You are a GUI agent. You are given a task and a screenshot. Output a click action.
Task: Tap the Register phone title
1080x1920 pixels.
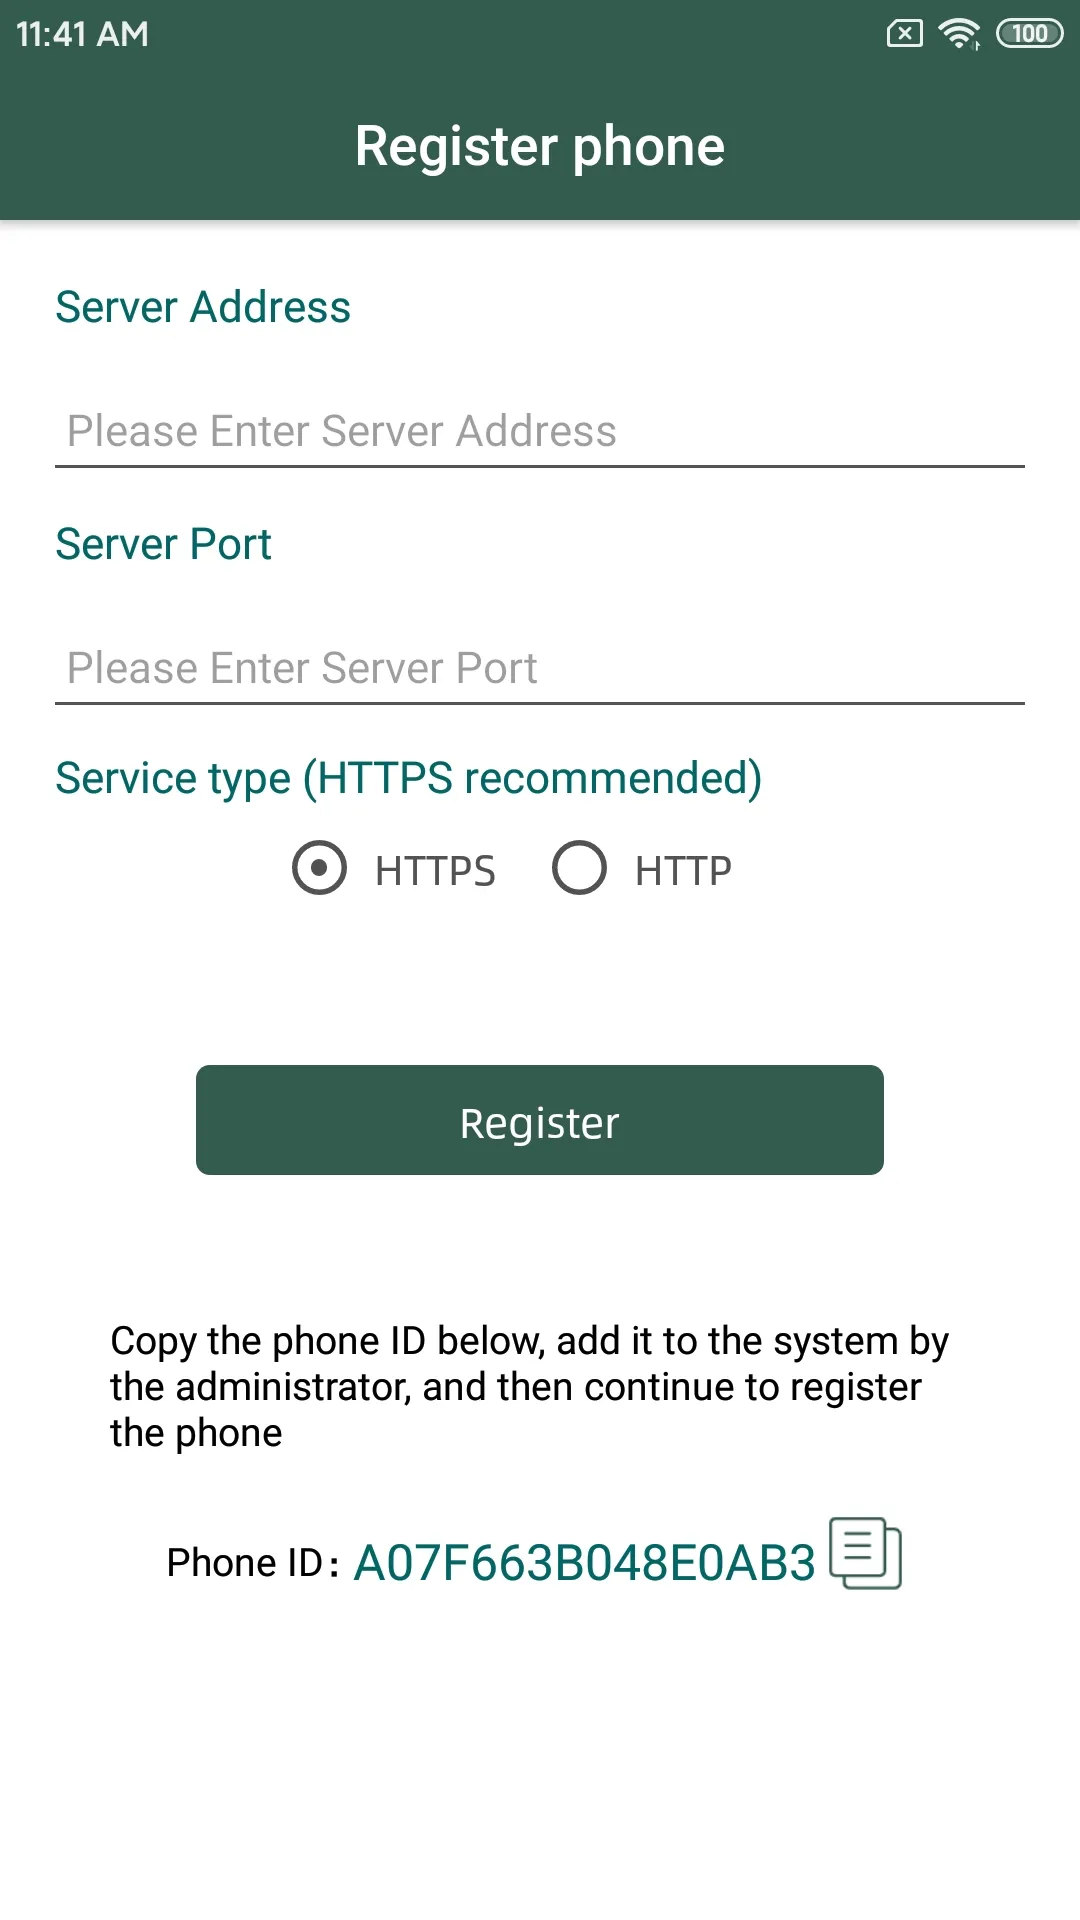pos(540,147)
